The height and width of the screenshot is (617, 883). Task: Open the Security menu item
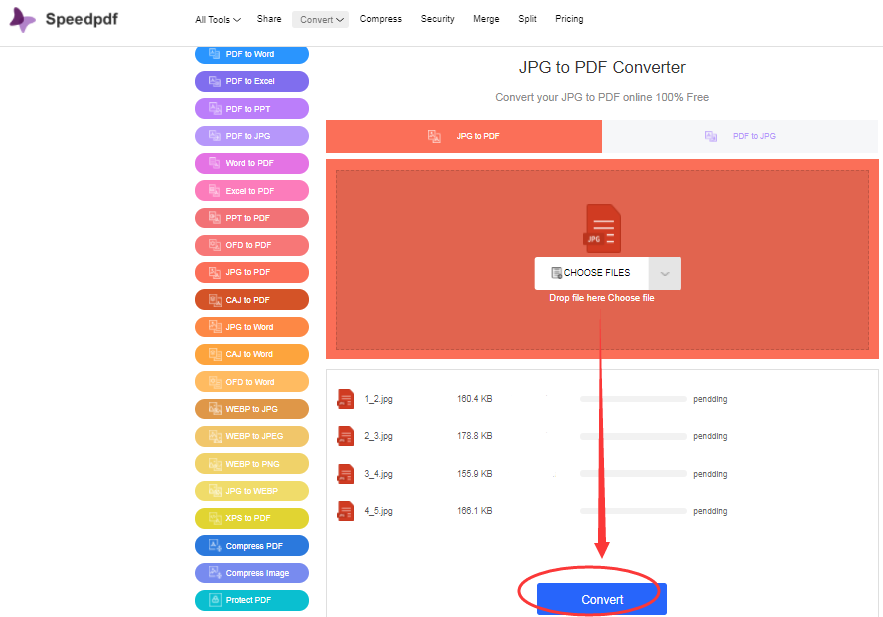(x=438, y=19)
